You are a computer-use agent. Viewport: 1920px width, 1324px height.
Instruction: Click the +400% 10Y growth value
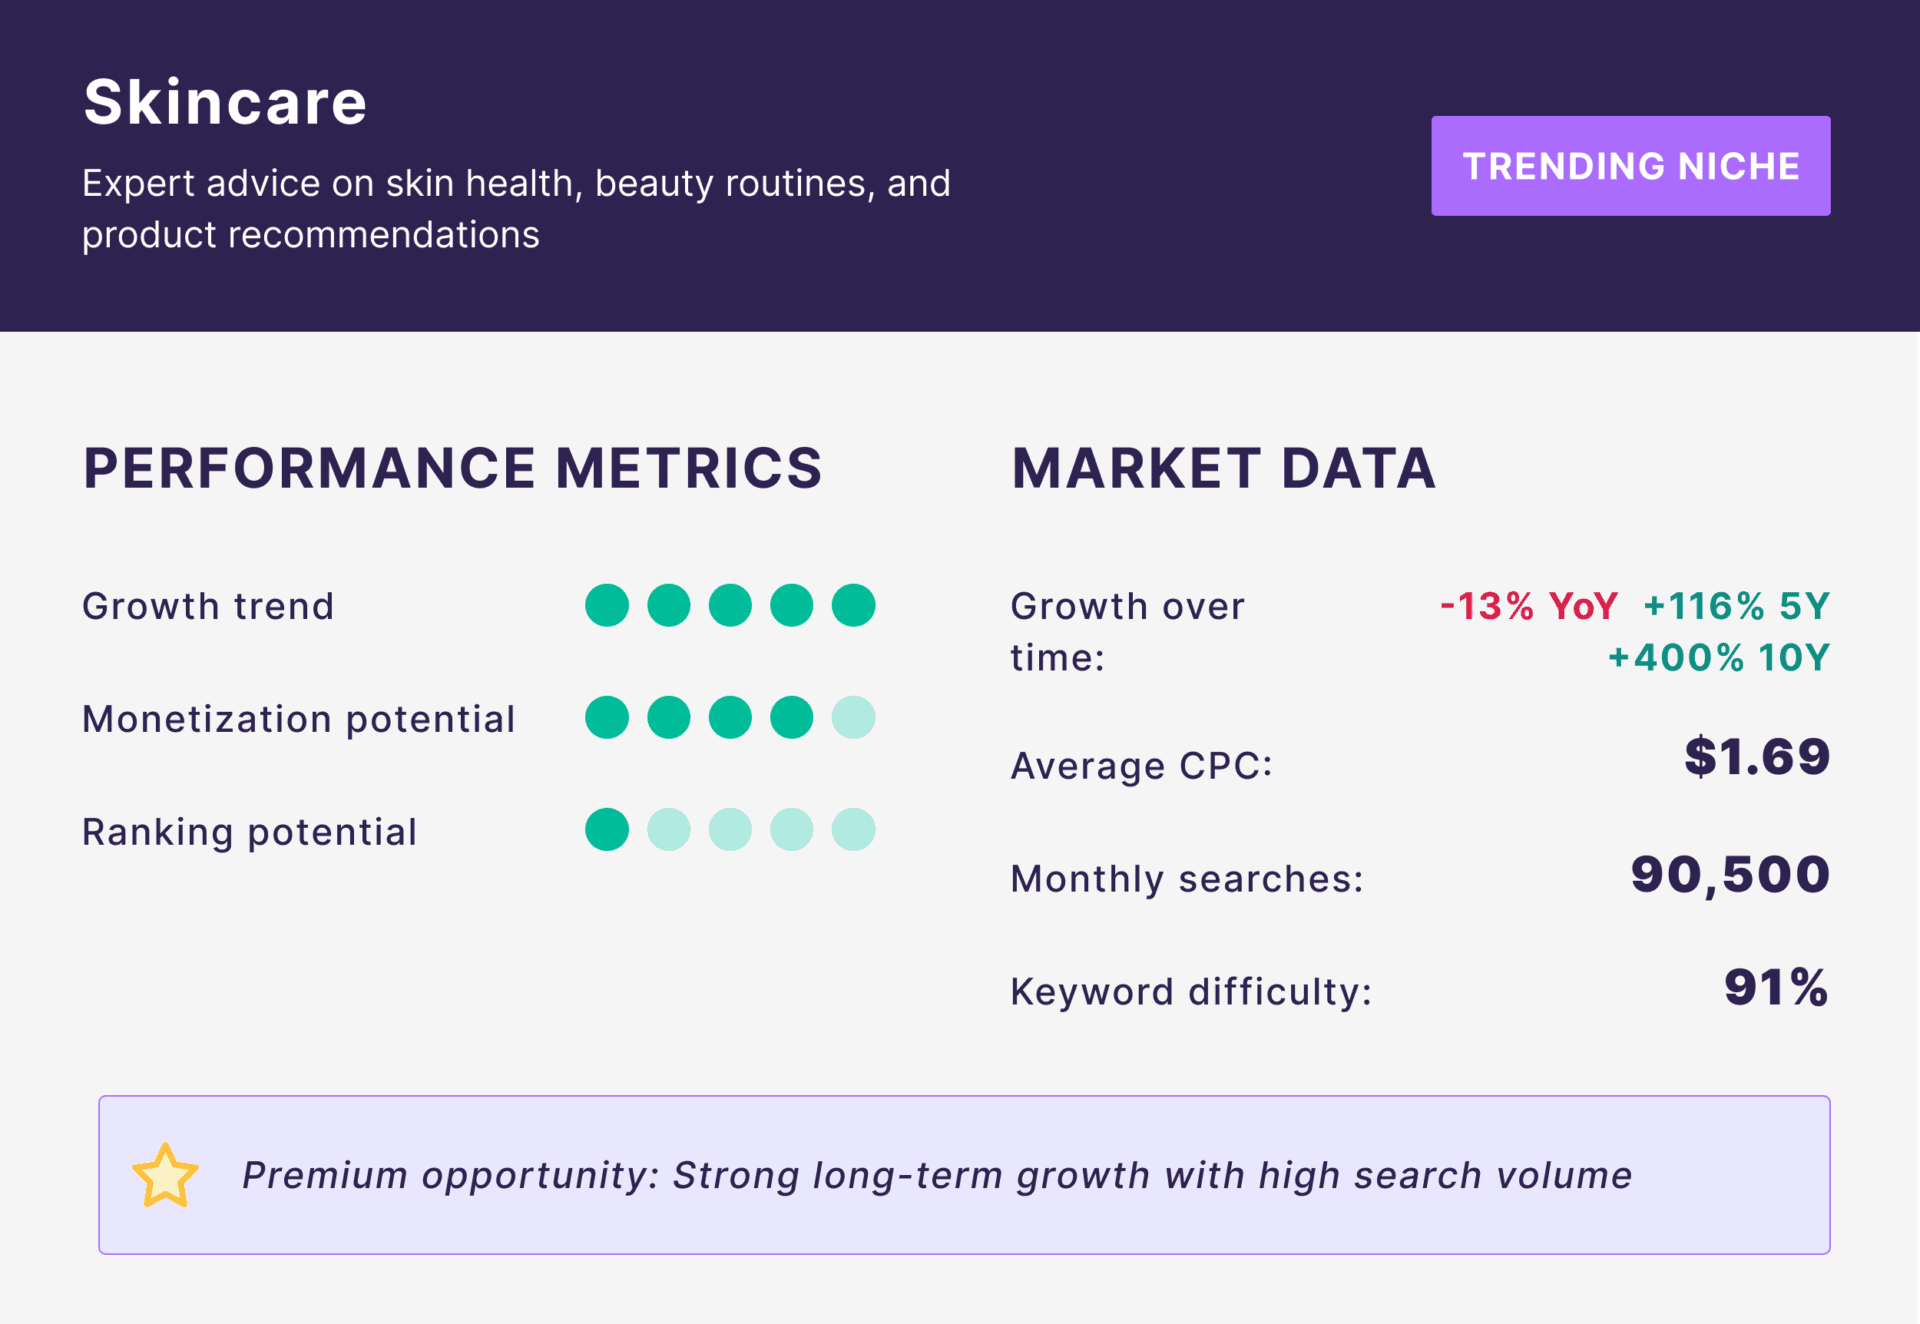pos(1718,658)
